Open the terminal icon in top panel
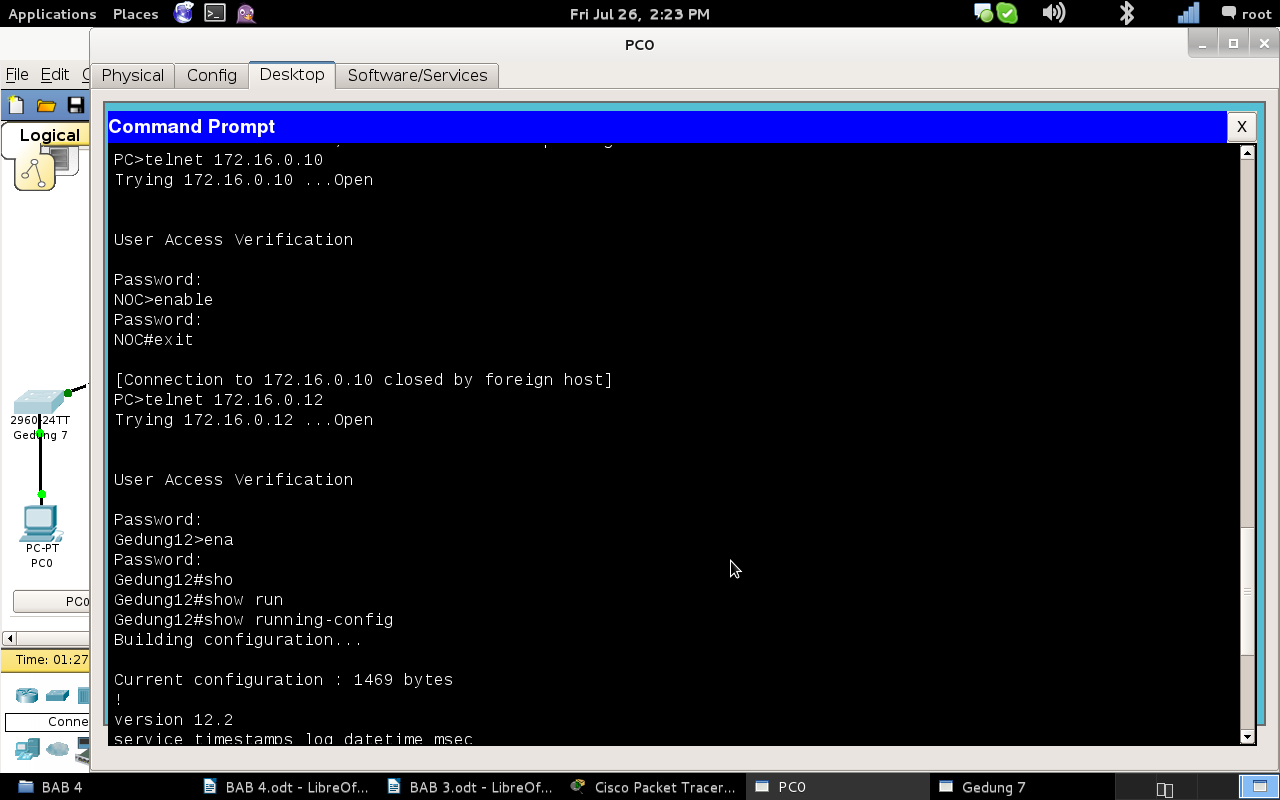 pyautogui.click(x=214, y=13)
